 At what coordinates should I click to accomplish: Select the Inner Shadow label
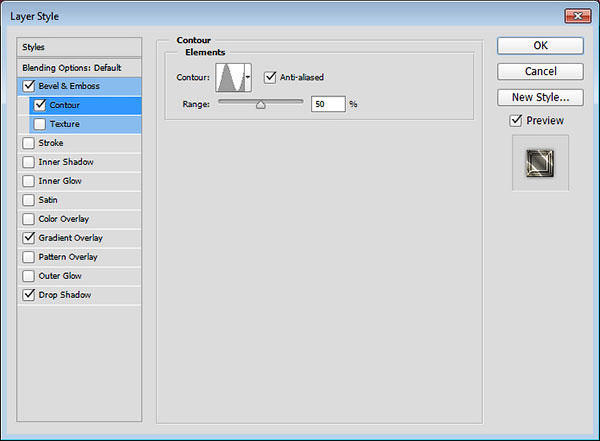coord(66,162)
